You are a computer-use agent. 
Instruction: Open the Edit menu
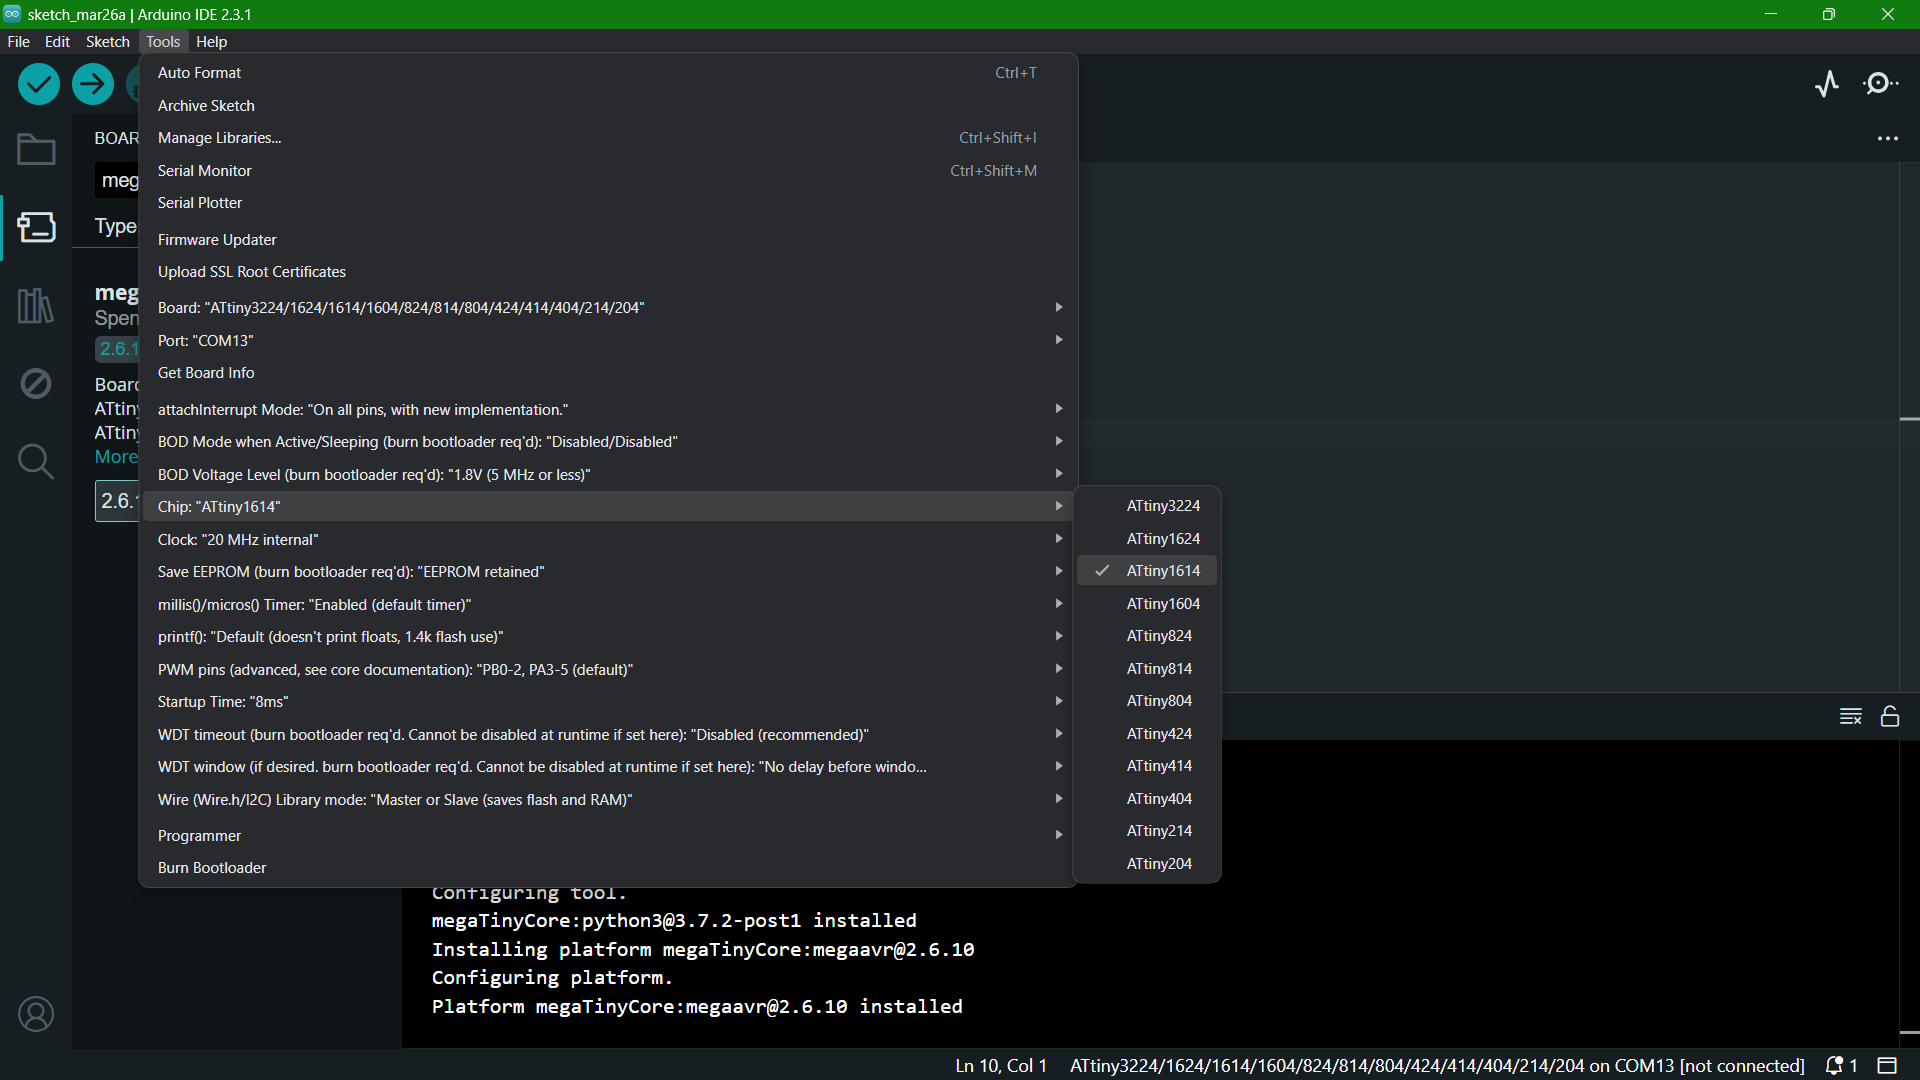tap(57, 42)
